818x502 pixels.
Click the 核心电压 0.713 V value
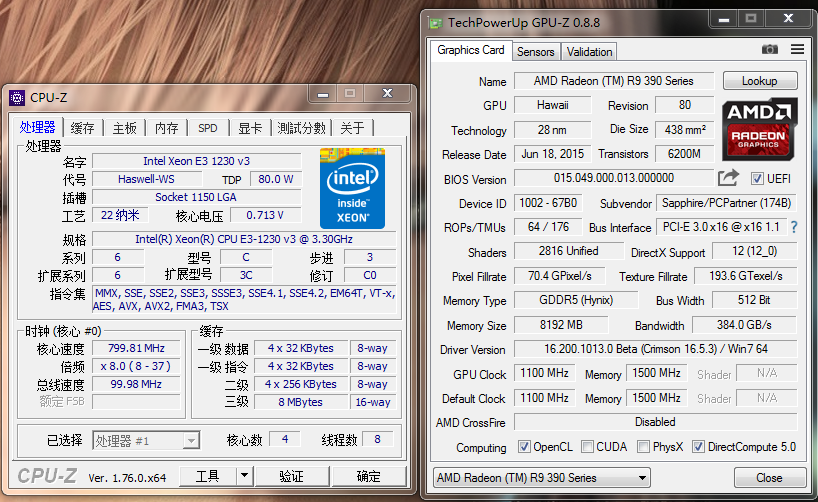click(x=266, y=215)
